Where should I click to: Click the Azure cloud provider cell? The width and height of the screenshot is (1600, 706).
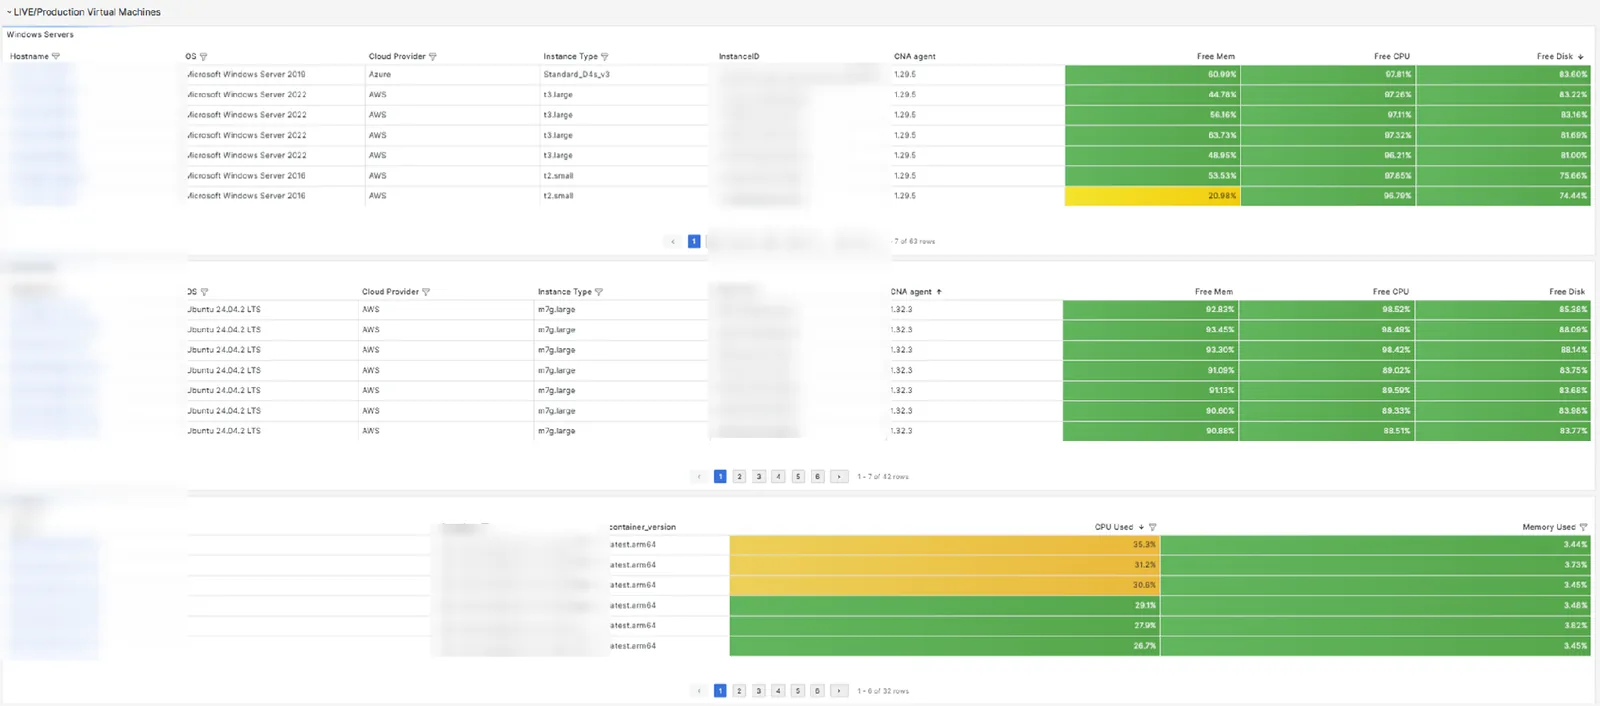coord(452,75)
